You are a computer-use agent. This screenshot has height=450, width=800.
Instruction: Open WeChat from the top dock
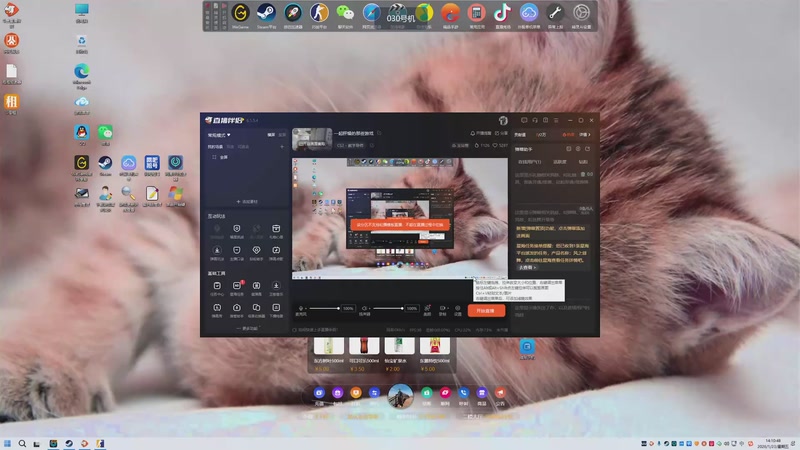coord(345,13)
